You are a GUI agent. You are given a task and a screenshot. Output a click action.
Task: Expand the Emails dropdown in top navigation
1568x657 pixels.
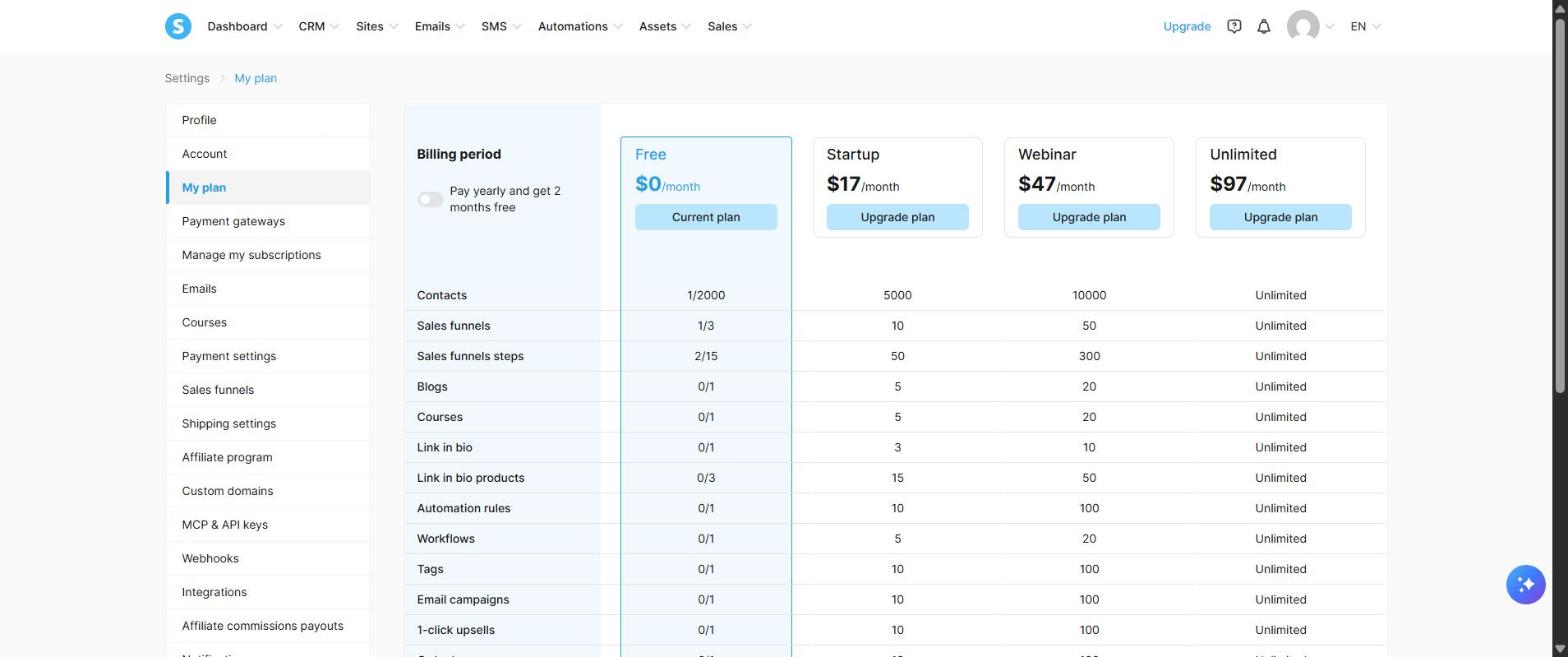[x=439, y=26]
